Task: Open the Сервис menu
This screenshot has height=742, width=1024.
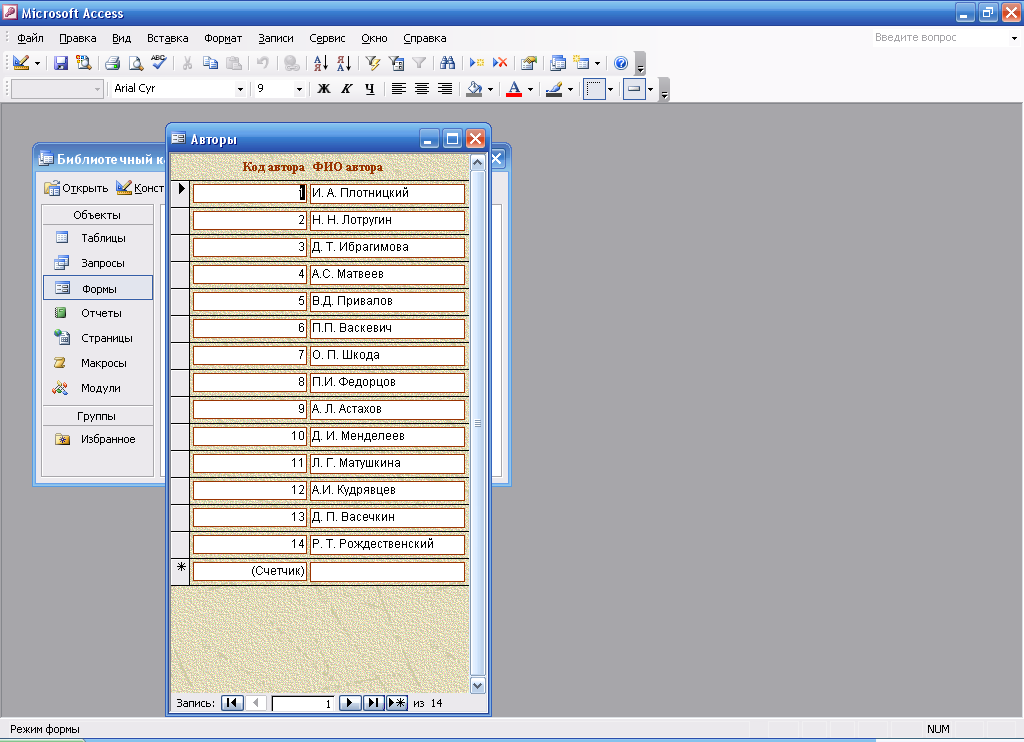Action: 327,38
